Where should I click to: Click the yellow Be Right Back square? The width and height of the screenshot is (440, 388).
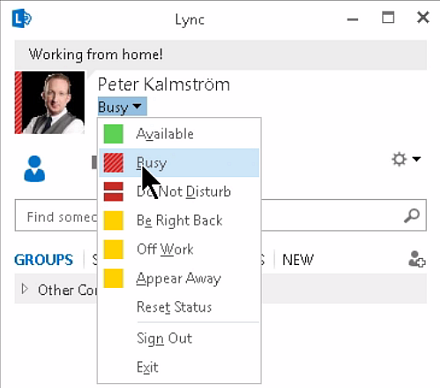[x=113, y=220]
